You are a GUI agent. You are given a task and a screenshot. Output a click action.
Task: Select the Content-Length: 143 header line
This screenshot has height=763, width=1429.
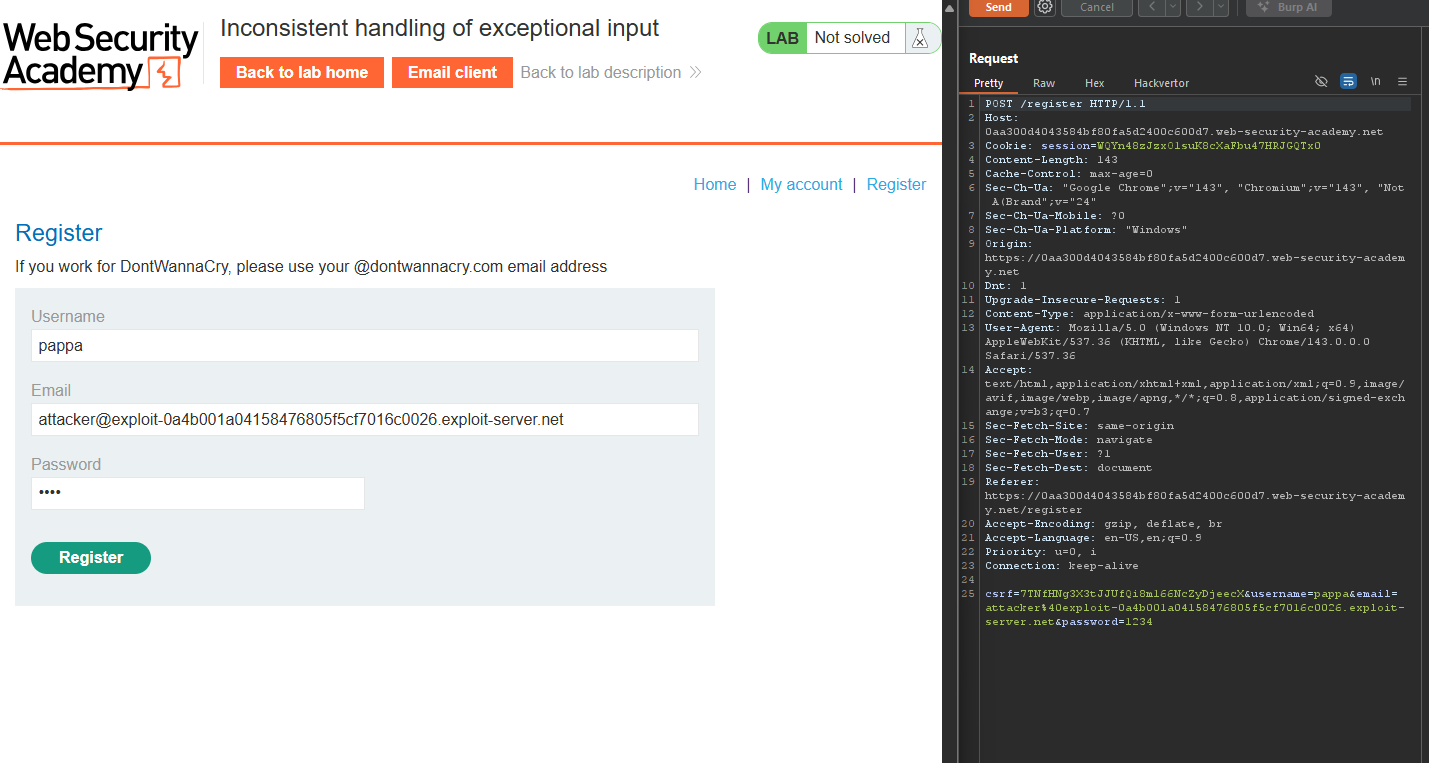pos(1051,160)
